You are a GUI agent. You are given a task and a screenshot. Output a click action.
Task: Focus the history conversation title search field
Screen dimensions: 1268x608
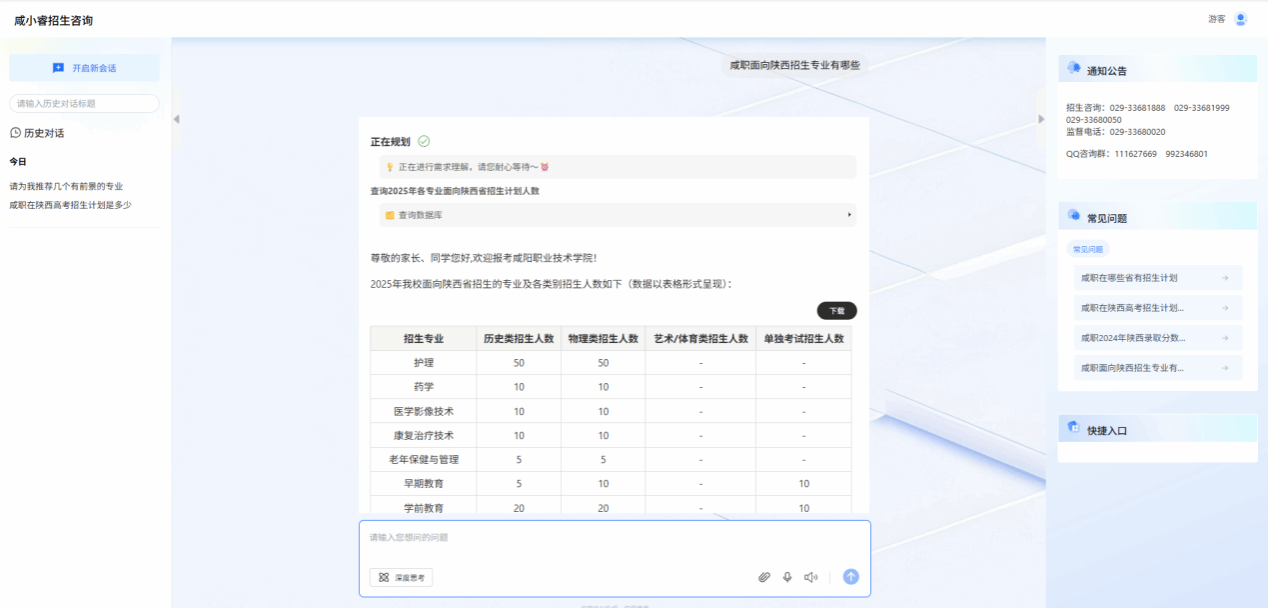(84, 103)
